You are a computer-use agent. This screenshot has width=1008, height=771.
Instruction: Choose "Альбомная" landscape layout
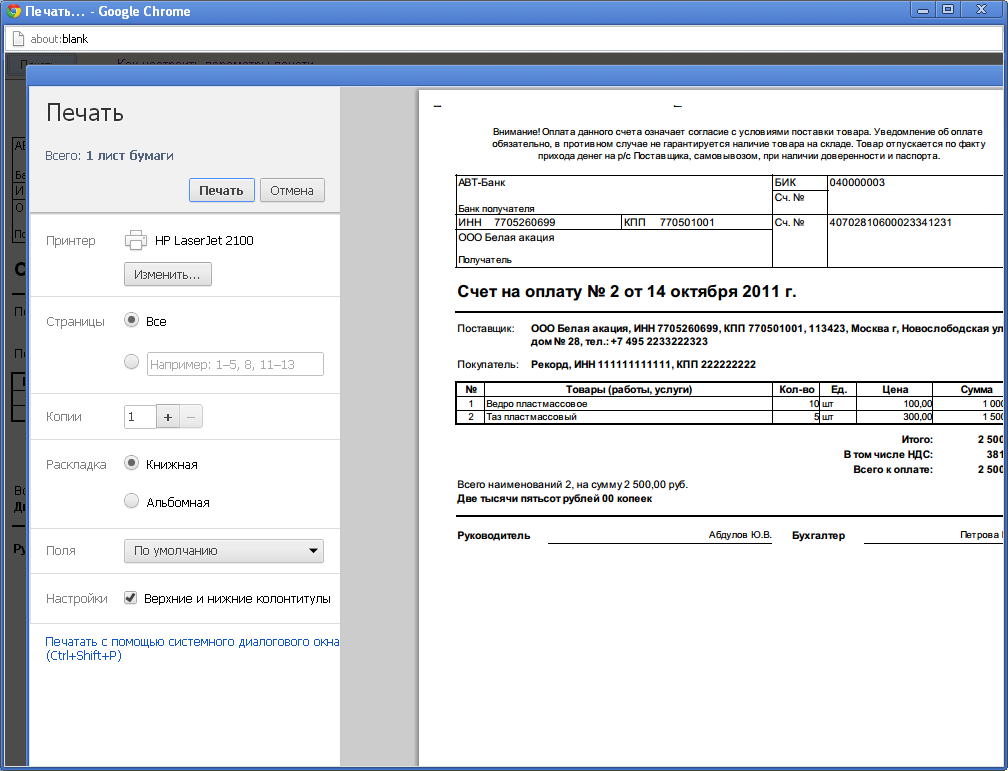(x=131, y=502)
